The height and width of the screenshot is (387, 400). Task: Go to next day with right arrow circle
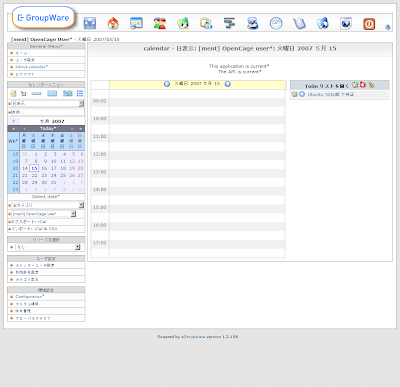[228, 84]
